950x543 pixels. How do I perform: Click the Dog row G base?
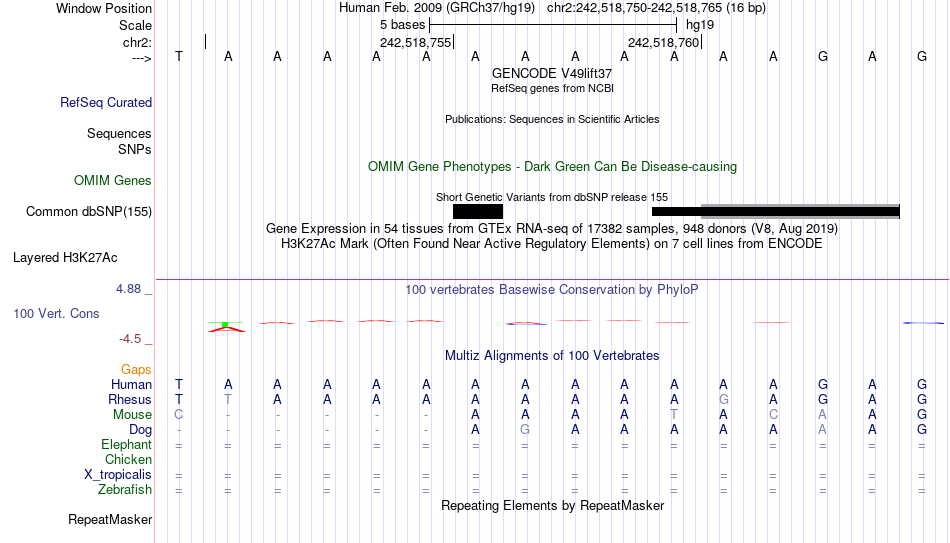(x=525, y=430)
